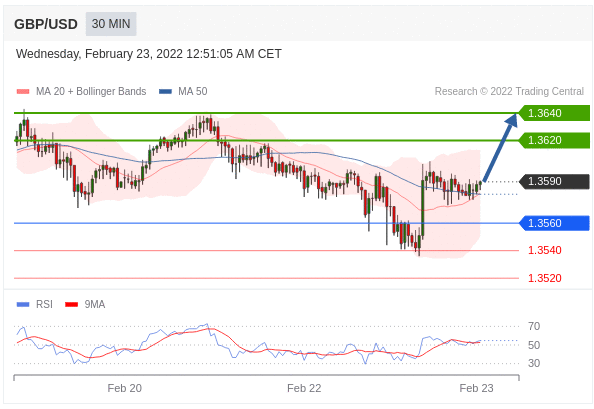The image size is (594, 409).
Task: Open Research © 2022 Trading Central credit
Action: tap(509, 91)
